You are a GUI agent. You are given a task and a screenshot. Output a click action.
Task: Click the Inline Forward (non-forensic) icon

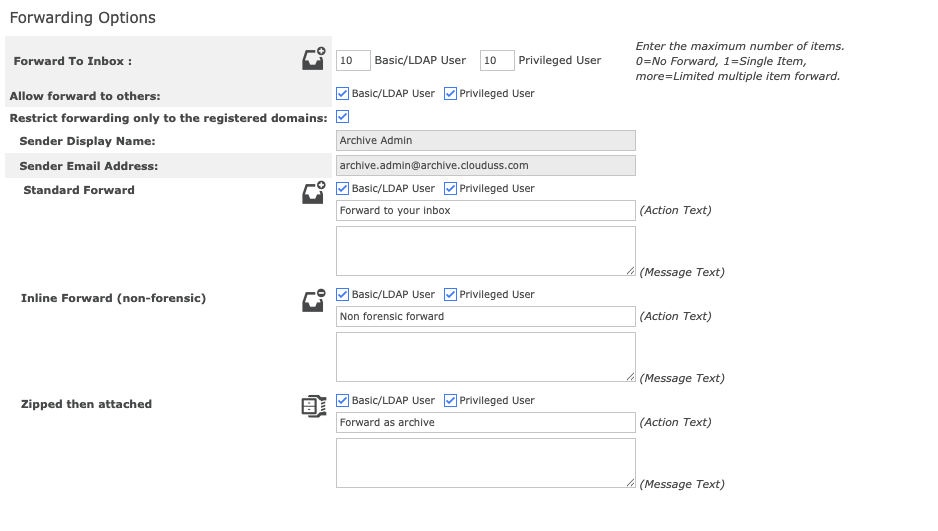[x=314, y=299]
